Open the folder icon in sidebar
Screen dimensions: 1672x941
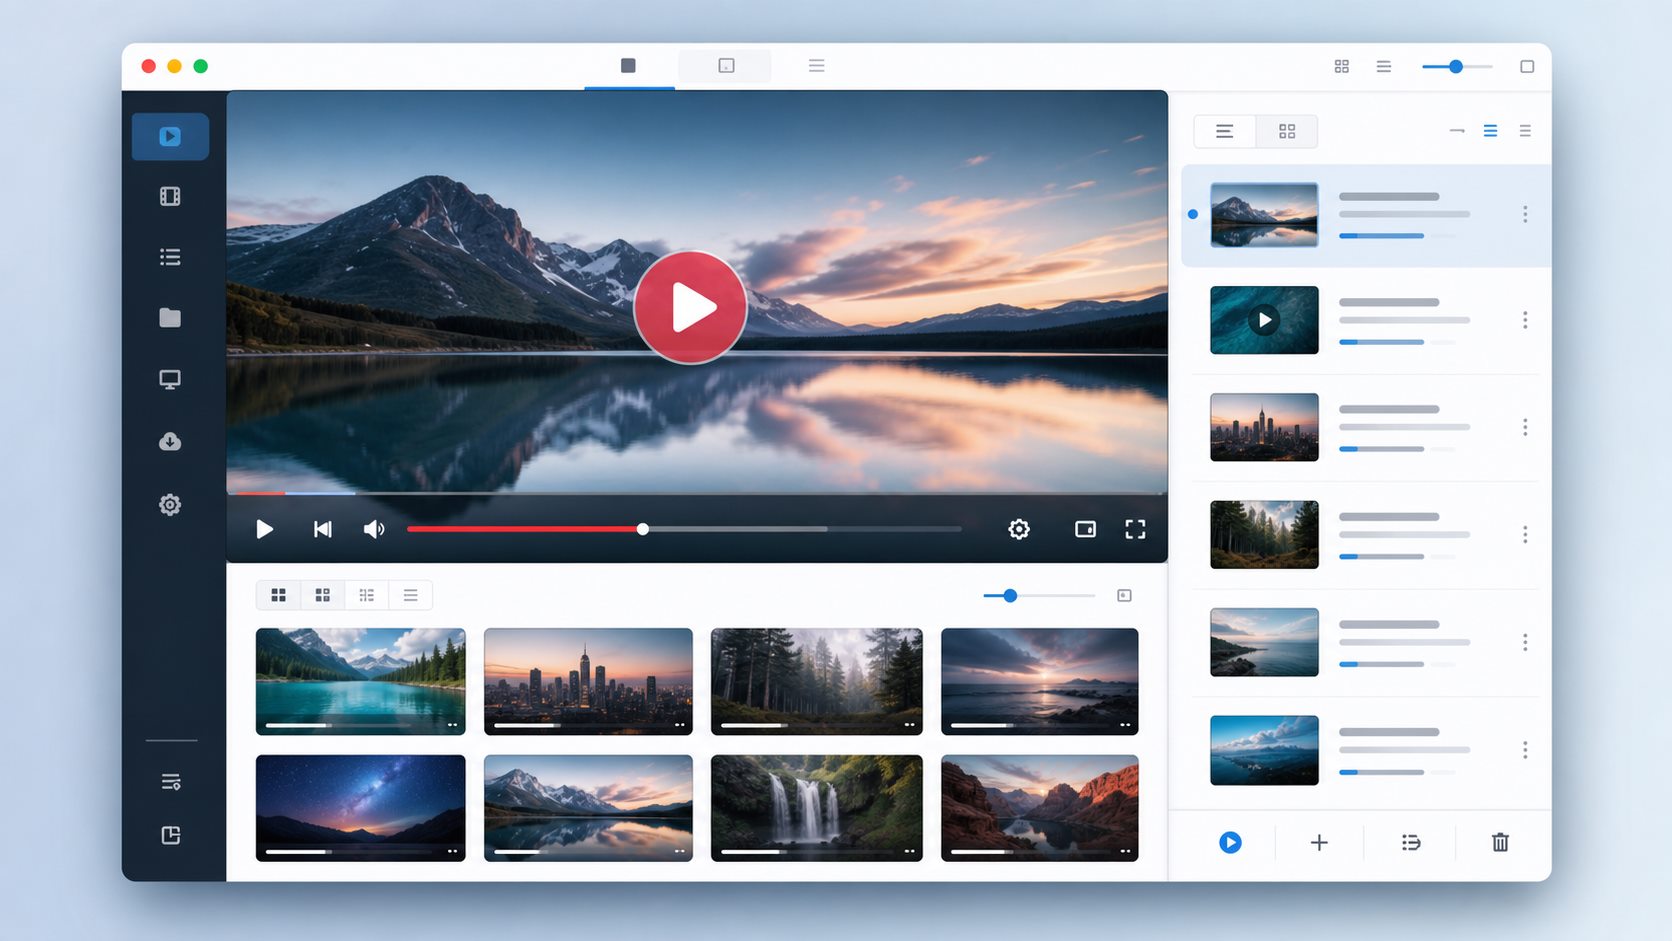pyautogui.click(x=170, y=318)
